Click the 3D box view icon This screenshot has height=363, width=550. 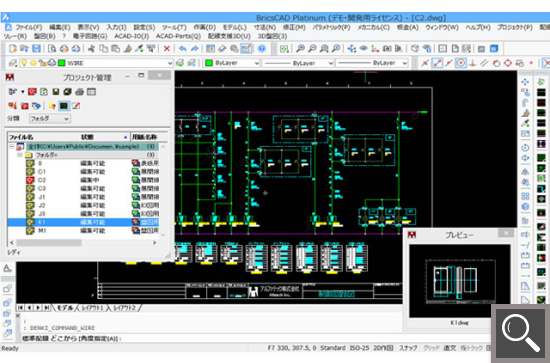(415, 48)
